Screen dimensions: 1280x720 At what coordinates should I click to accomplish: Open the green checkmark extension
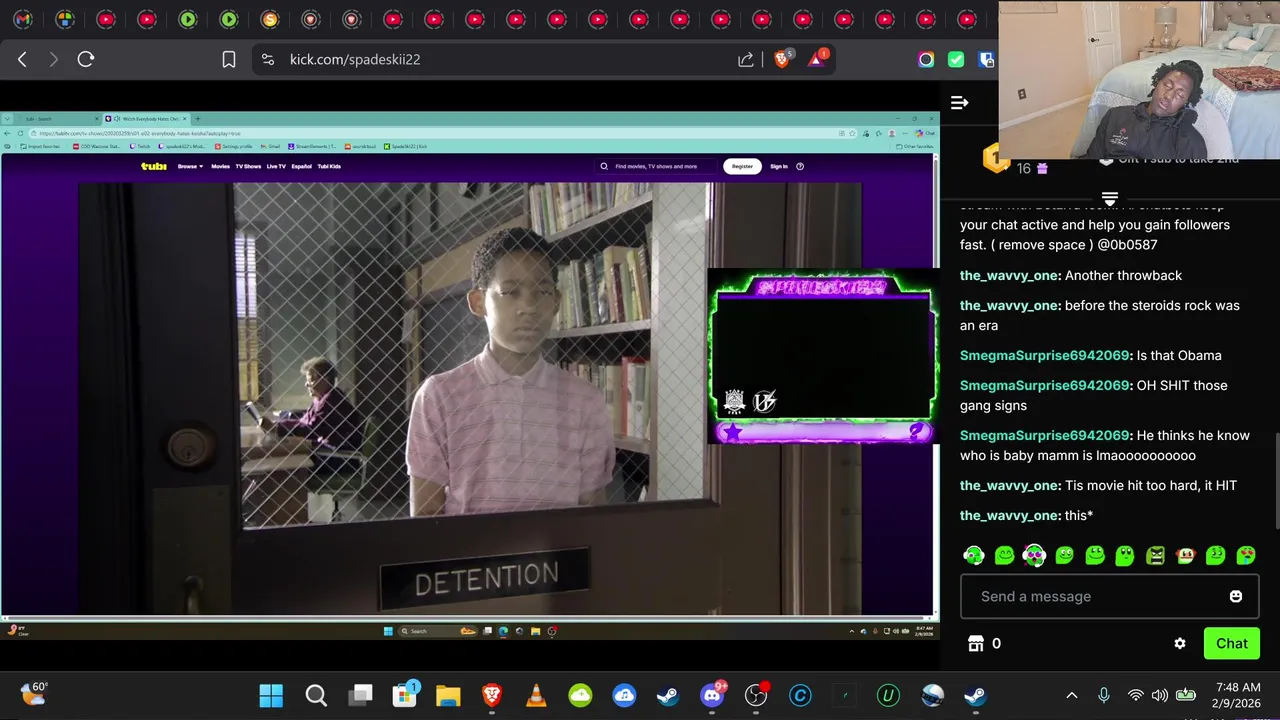[956, 59]
